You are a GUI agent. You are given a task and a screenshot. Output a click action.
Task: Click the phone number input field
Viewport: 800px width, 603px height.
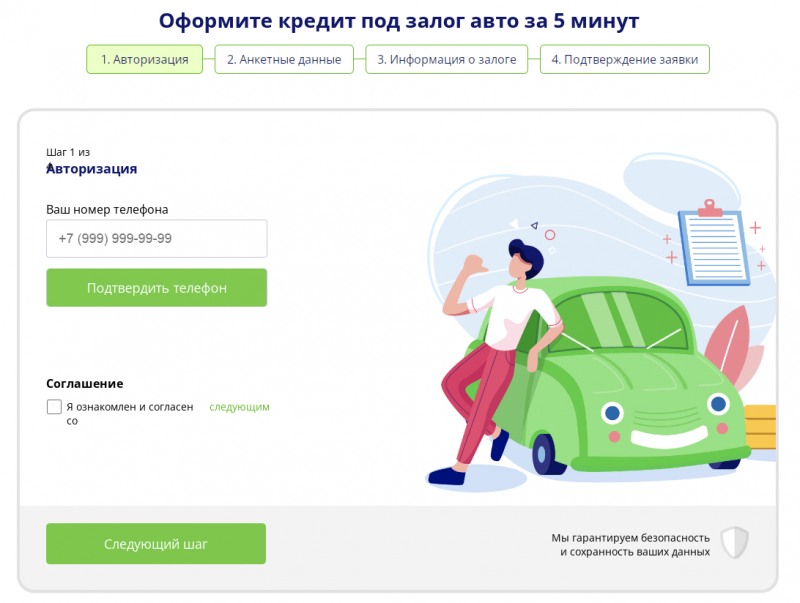[156, 238]
